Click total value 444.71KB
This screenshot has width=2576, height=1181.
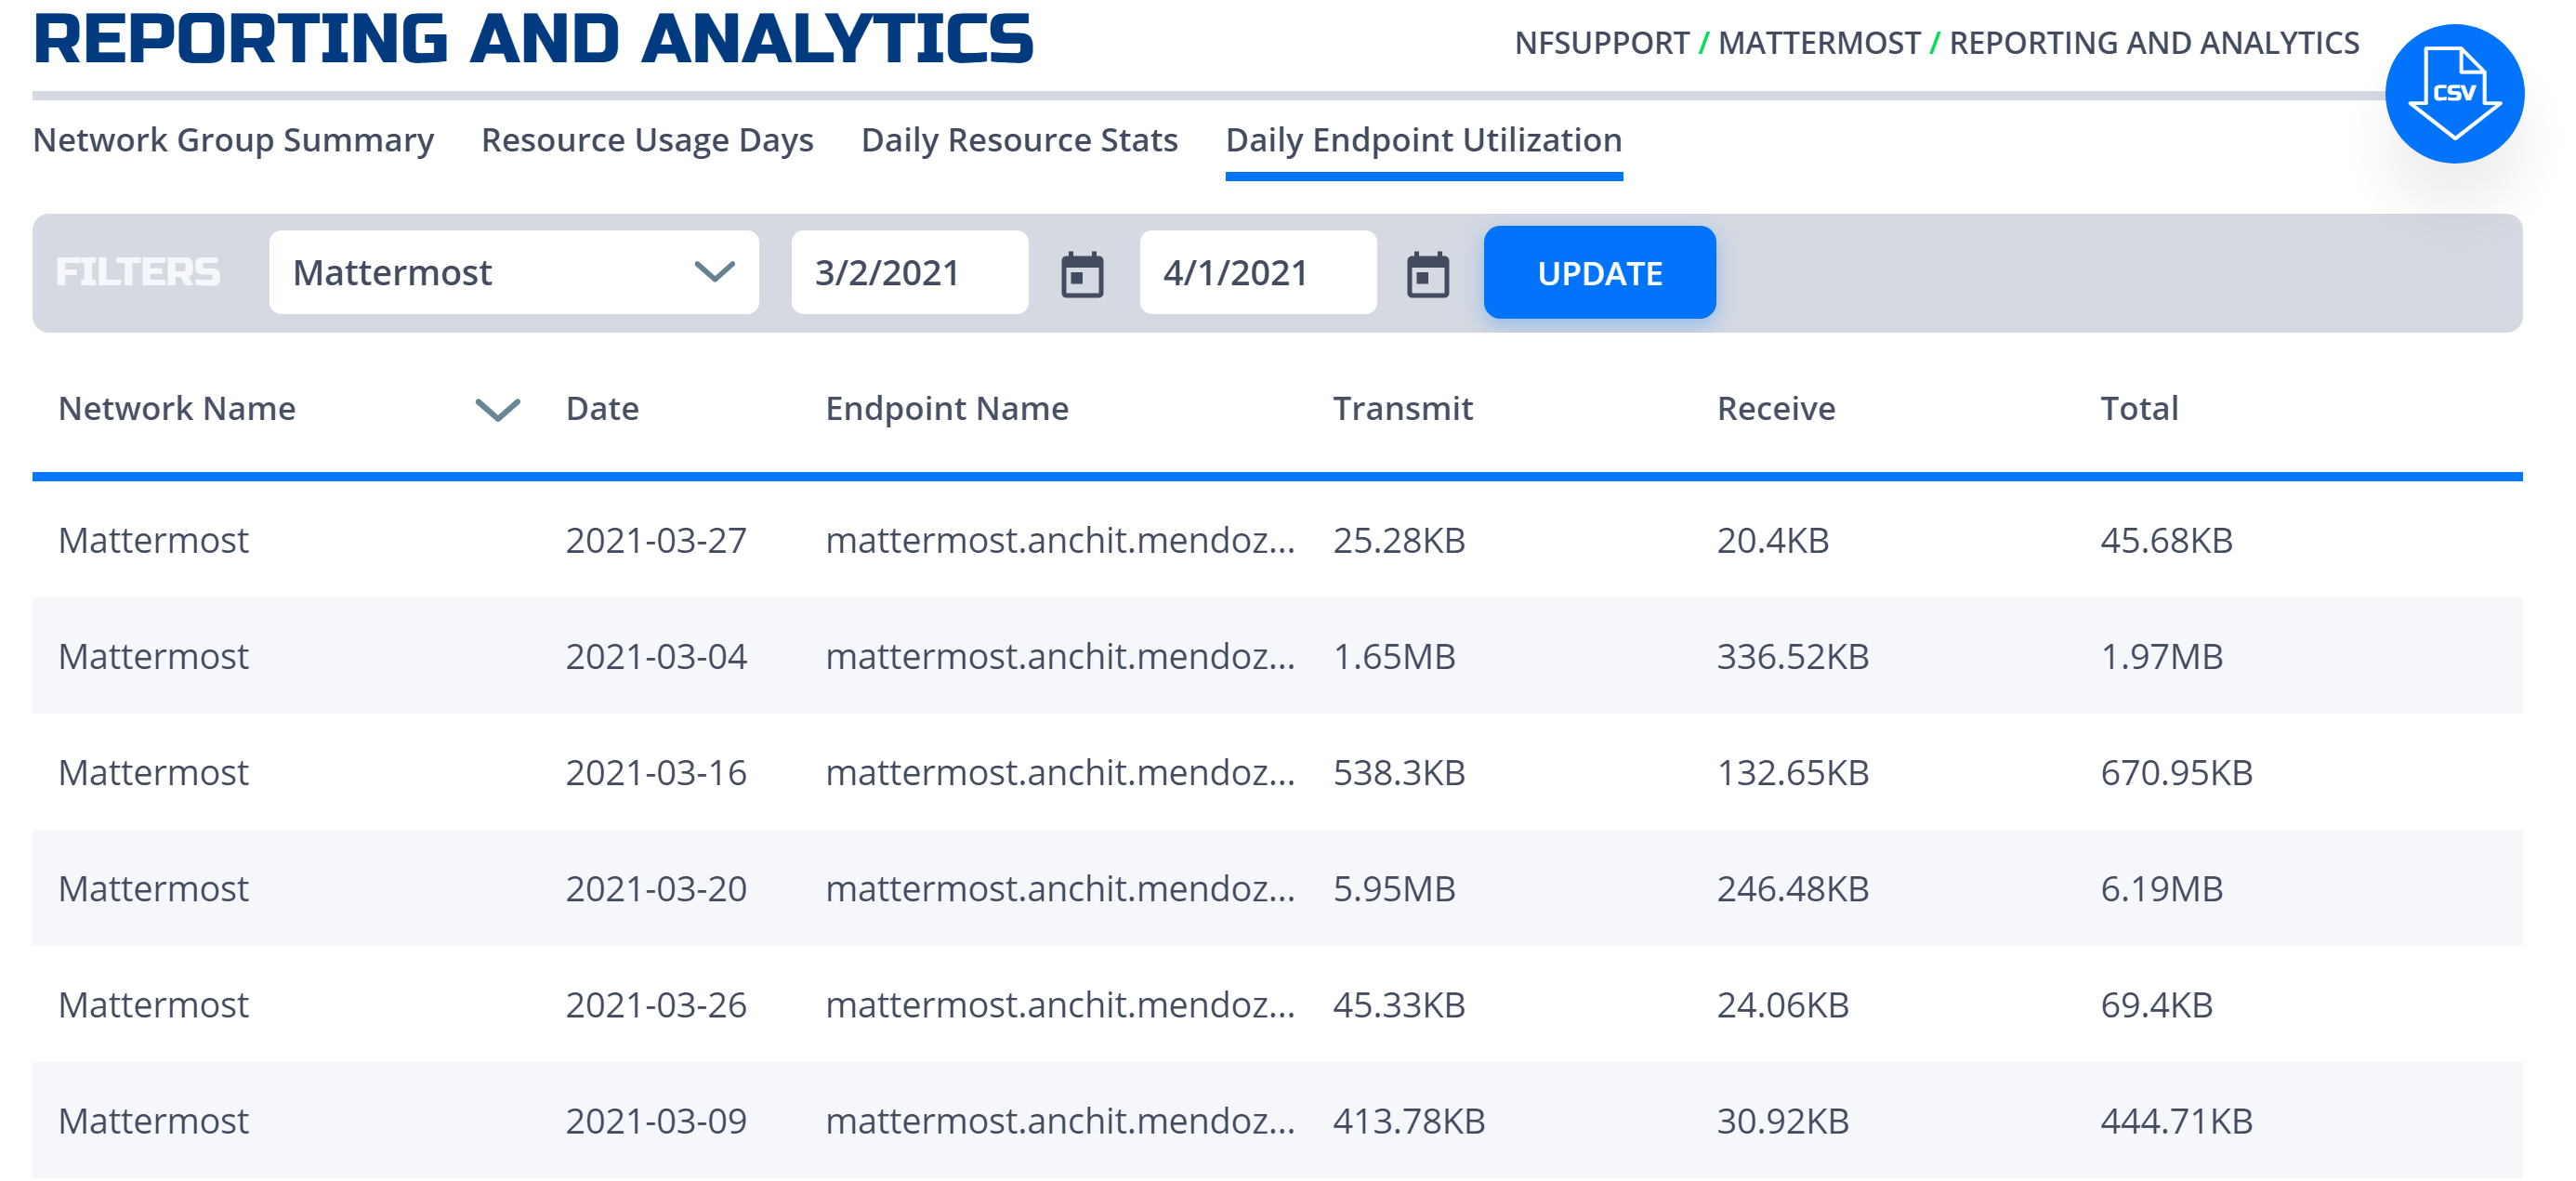pyautogui.click(x=2176, y=1120)
